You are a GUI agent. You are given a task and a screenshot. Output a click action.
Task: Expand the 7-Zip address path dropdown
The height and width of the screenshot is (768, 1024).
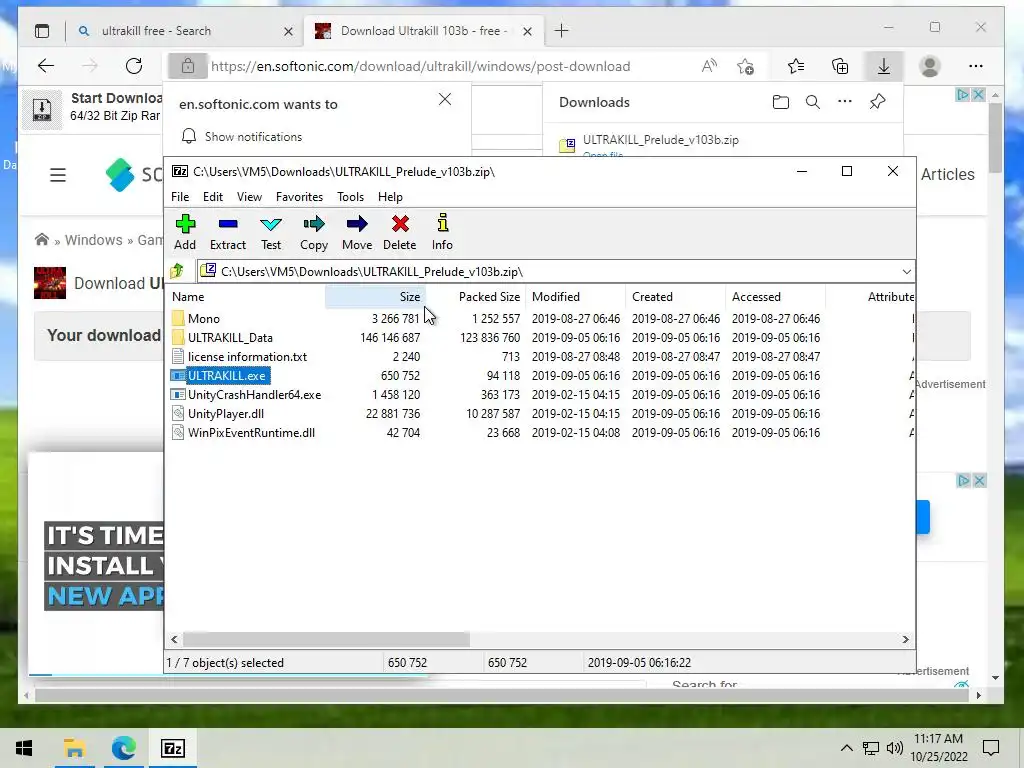point(906,272)
